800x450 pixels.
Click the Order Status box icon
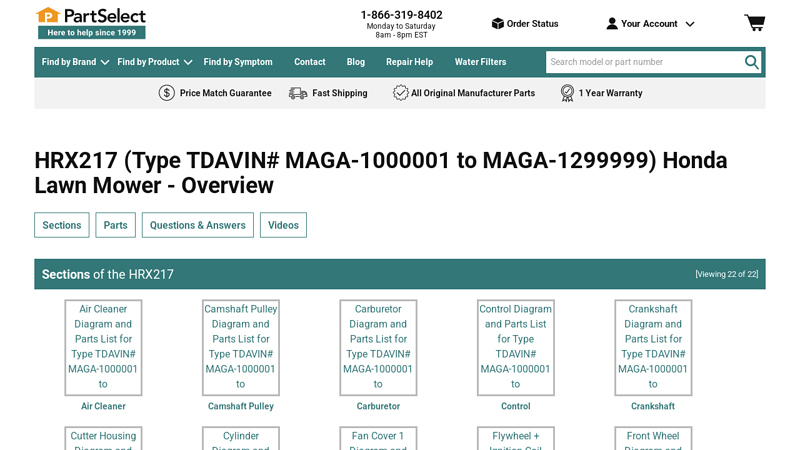[497, 24]
